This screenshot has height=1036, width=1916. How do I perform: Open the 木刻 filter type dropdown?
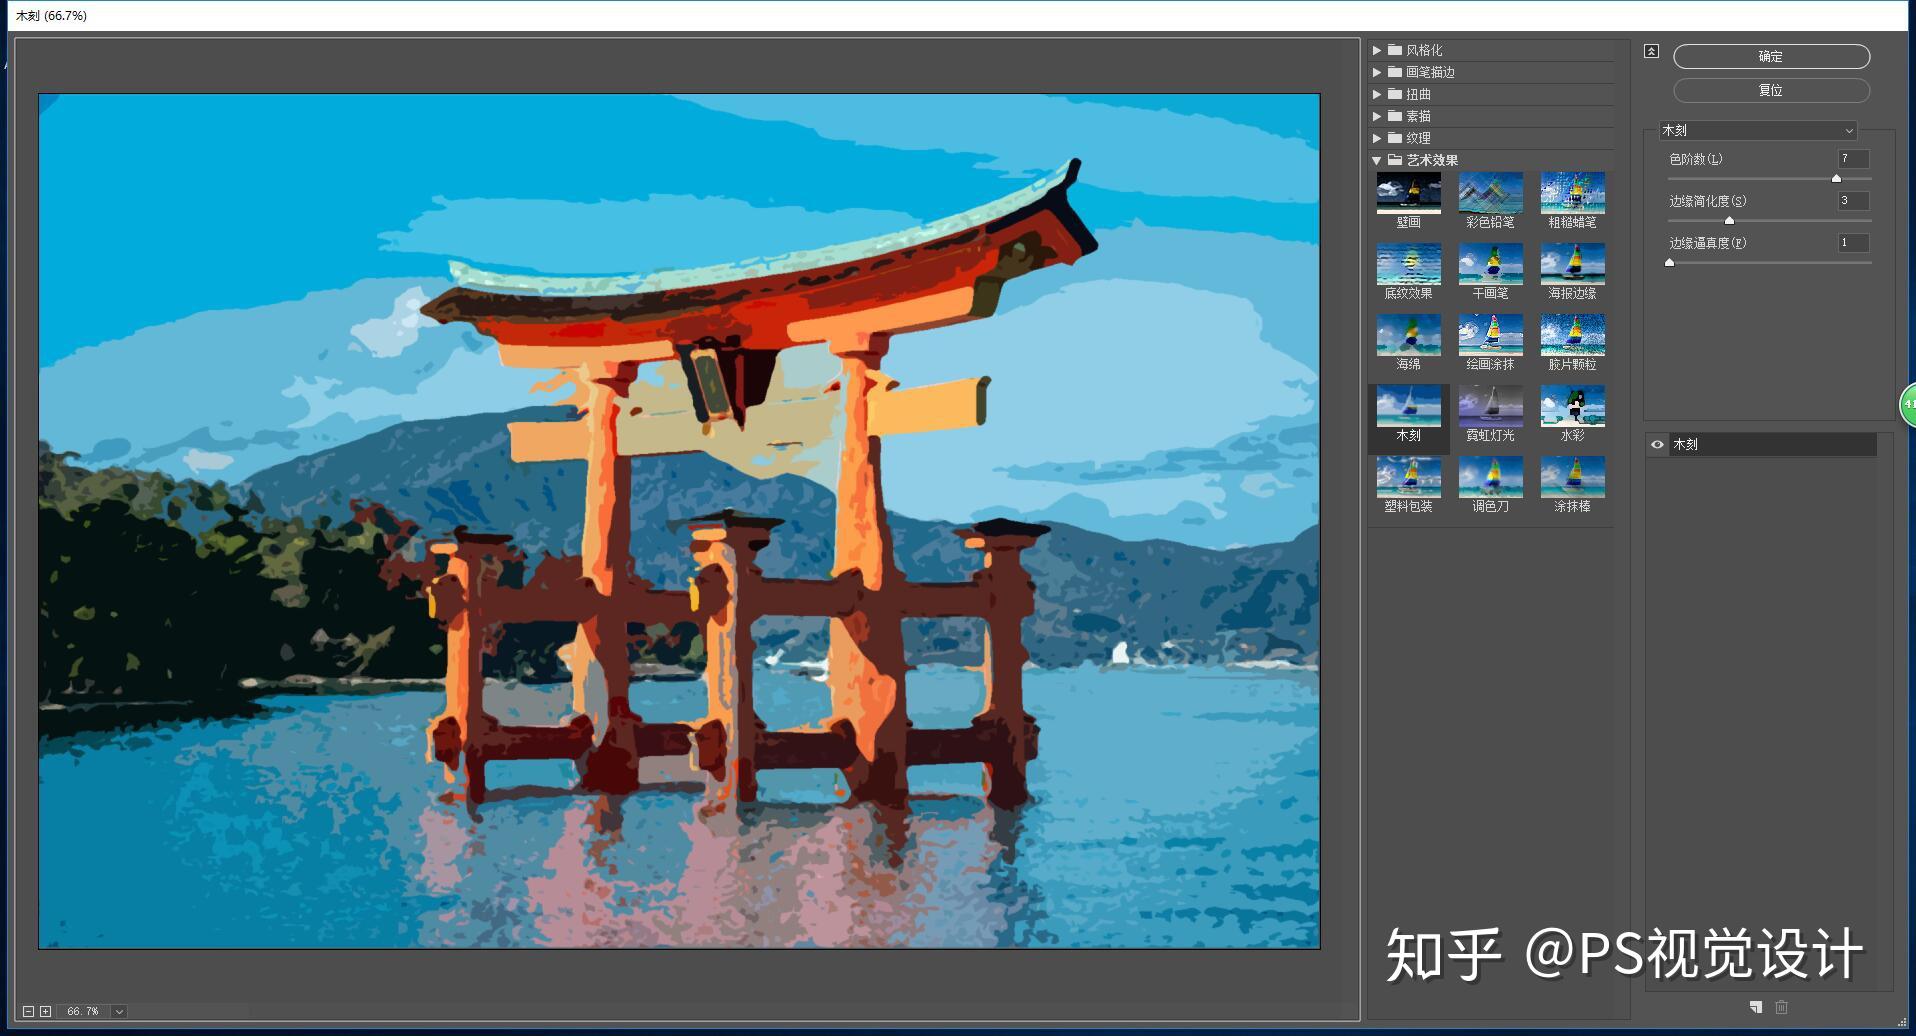tap(1757, 130)
